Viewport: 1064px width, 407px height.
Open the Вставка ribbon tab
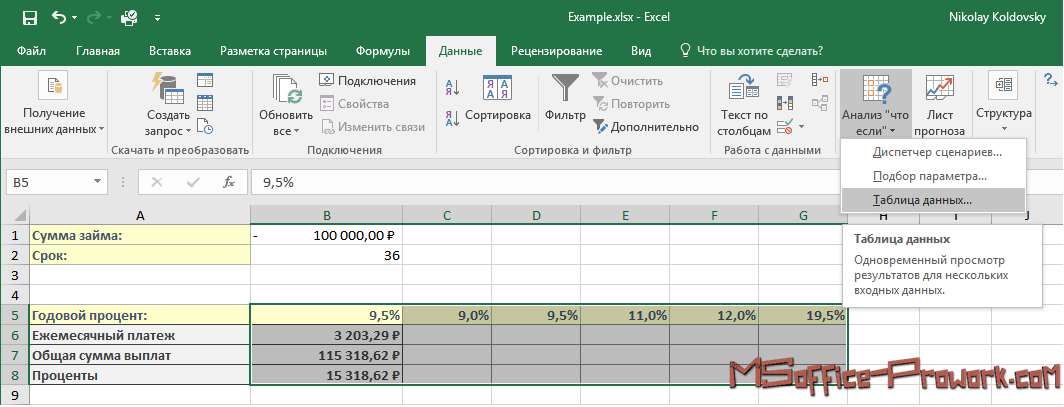pos(170,51)
